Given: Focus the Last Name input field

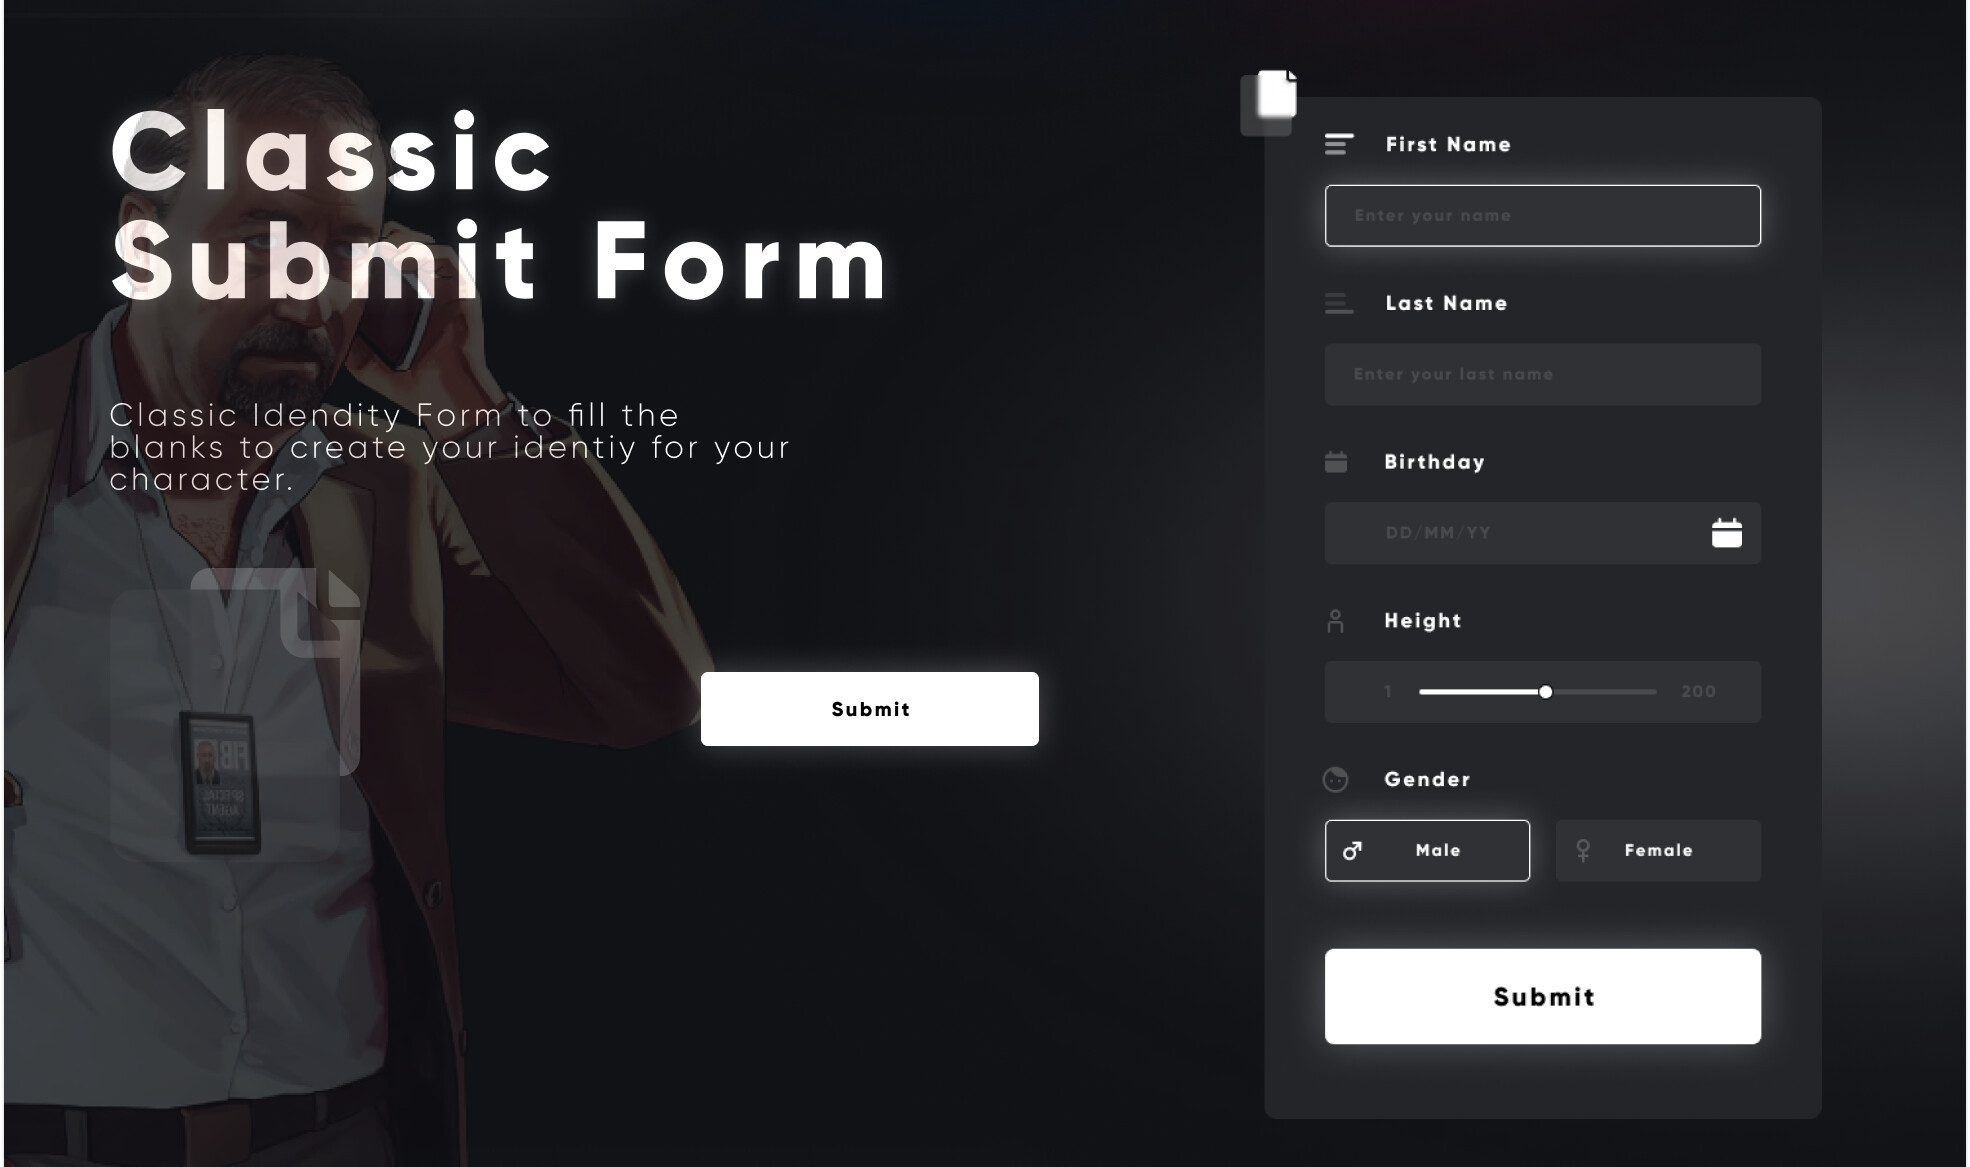Looking at the screenshot, I should 1543,375.
